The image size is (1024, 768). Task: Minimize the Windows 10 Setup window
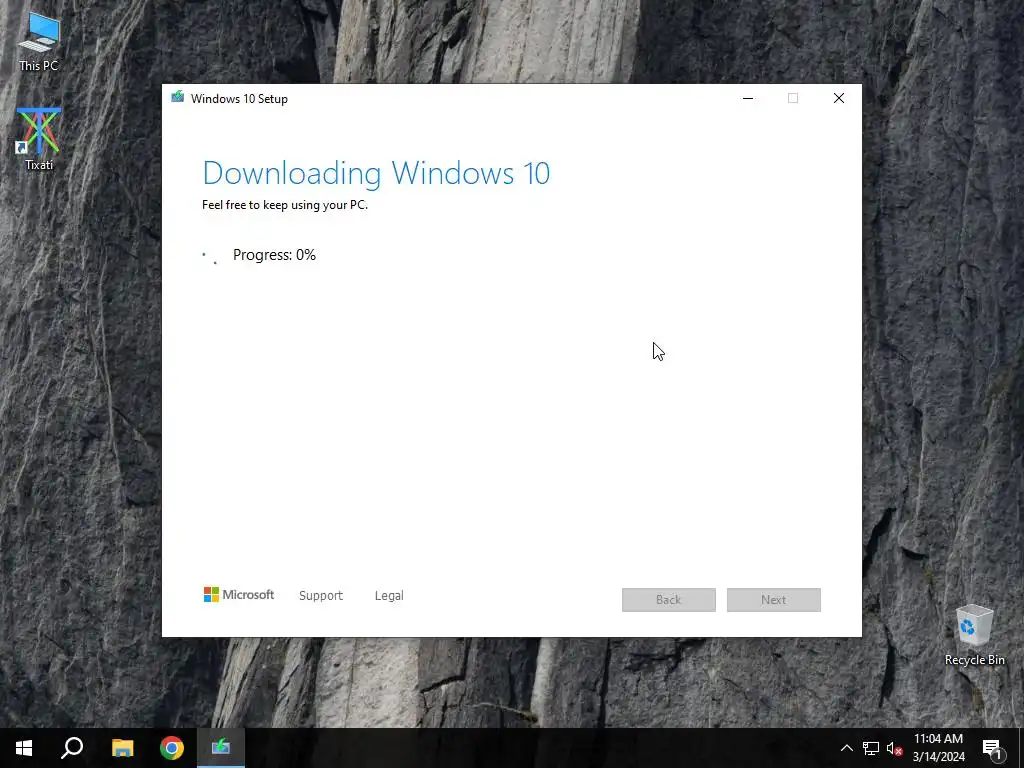click(x=748, y=98)
